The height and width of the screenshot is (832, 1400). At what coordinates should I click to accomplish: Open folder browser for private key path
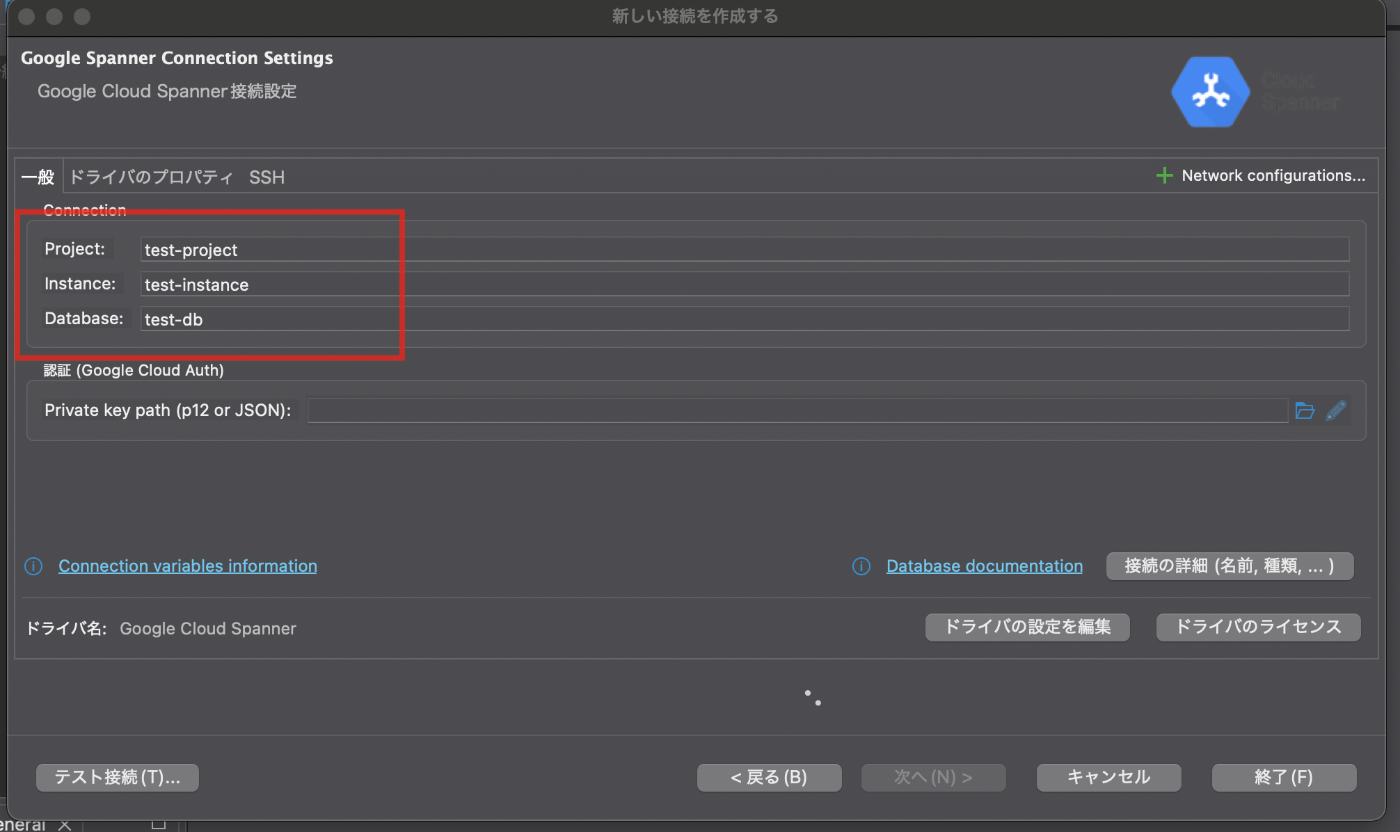[1304, 410]
